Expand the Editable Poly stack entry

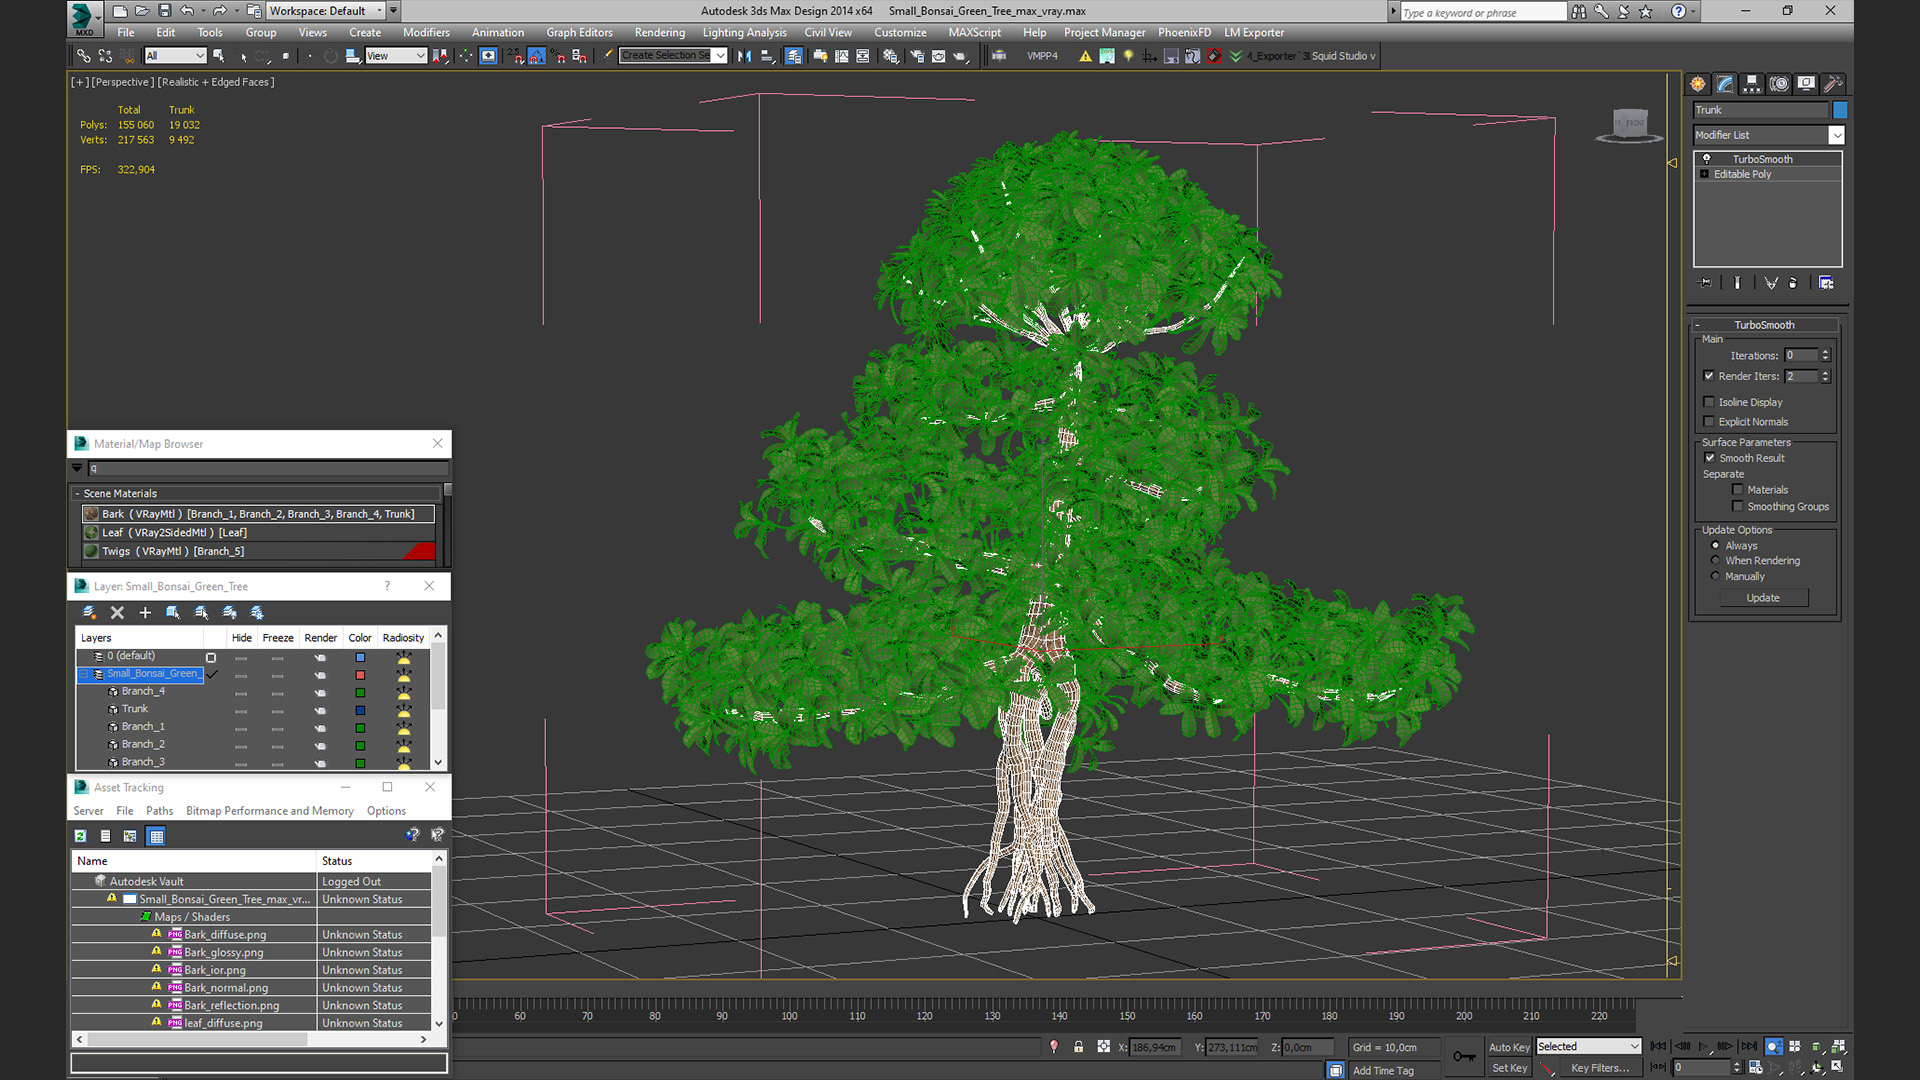pyautogui.click(x=1705, y=174)
